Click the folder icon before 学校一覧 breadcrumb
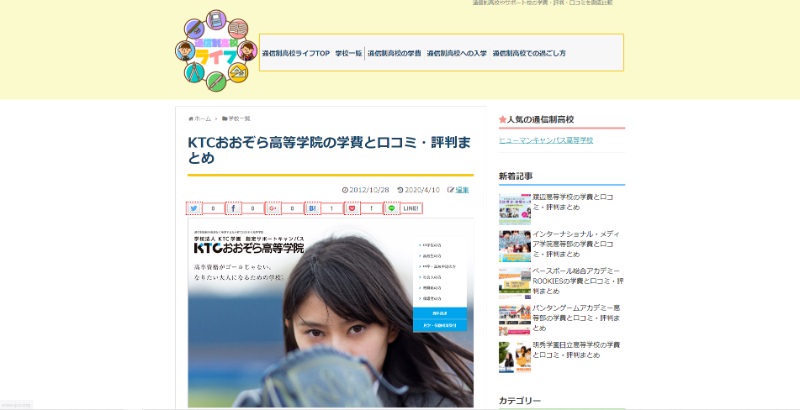Viewport: 800px width, 410px height. click(x=224, y=119)
